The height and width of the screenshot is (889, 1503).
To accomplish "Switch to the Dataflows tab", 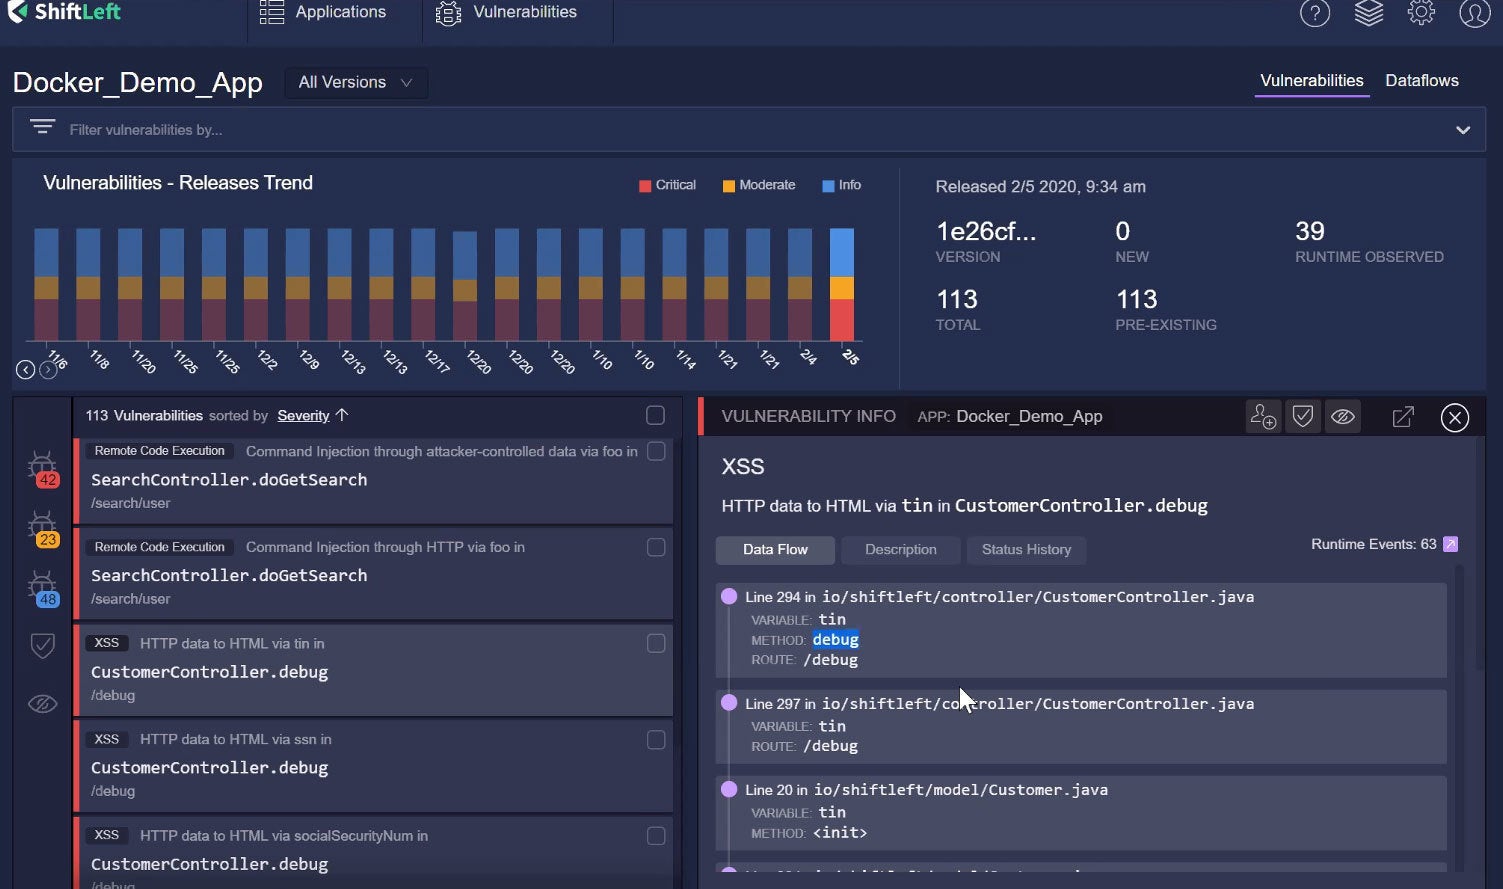I will click(1421, 81).
